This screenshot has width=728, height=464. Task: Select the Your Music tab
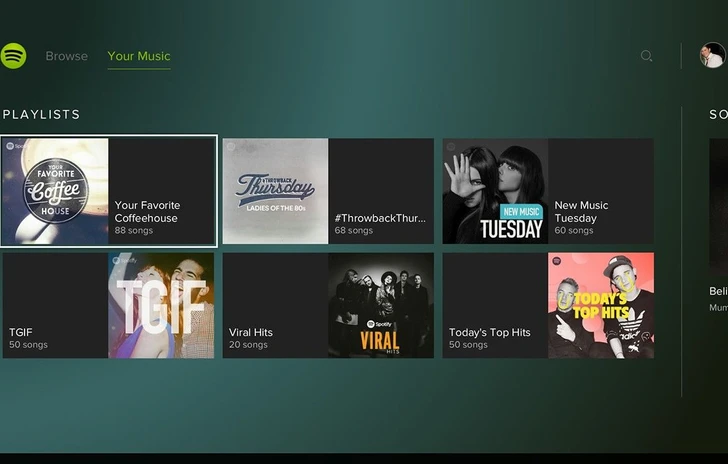[139, 56]
